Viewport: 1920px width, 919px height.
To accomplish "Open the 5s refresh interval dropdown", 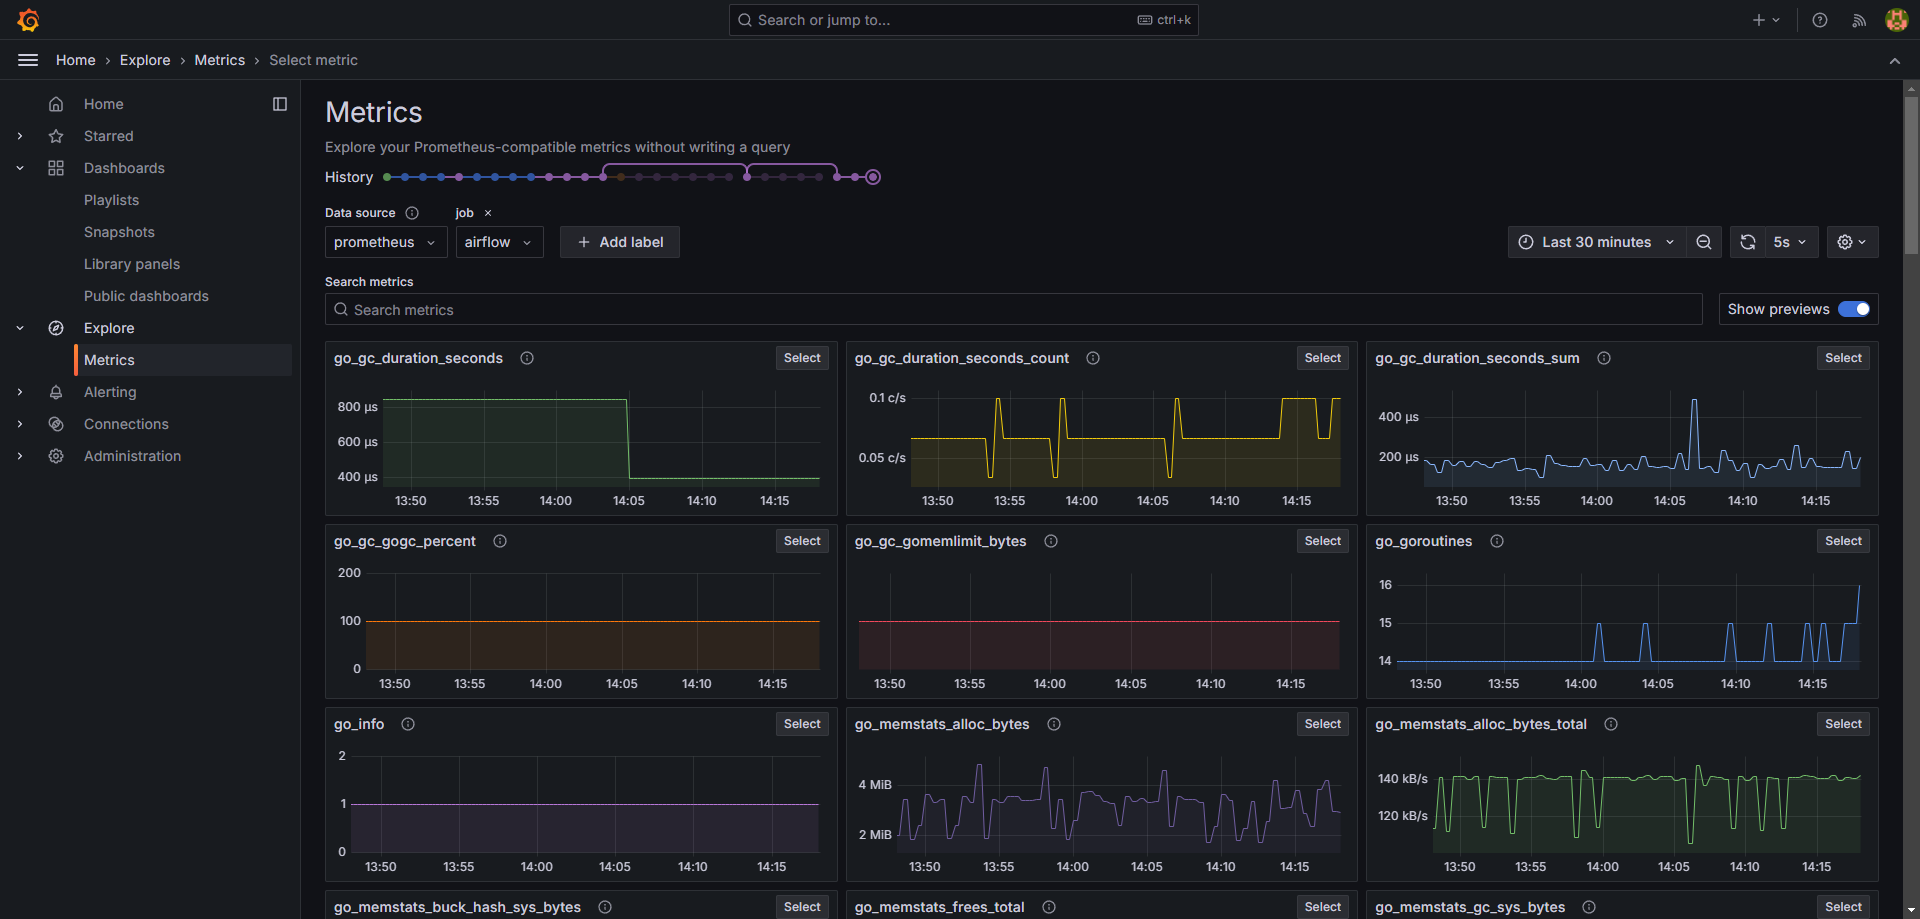I will 1790,242.
